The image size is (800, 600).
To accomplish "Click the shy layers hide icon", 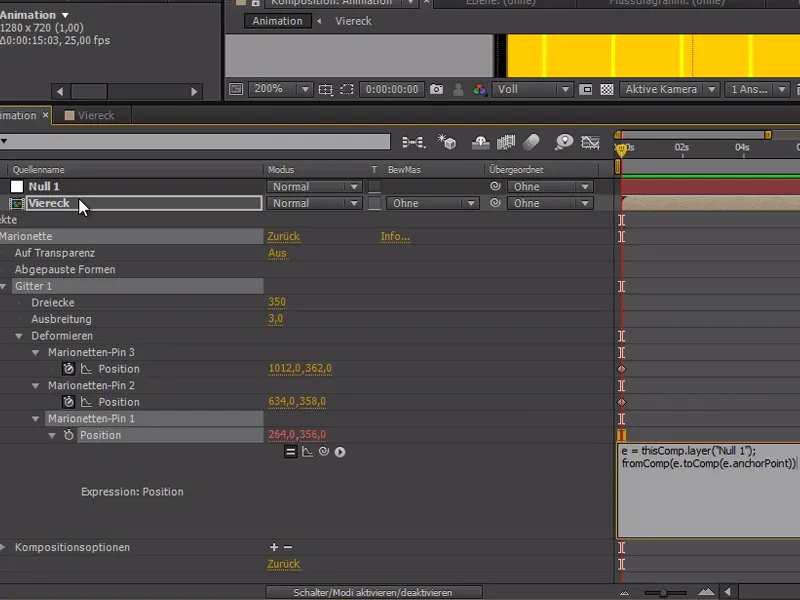I will [480, 142].
